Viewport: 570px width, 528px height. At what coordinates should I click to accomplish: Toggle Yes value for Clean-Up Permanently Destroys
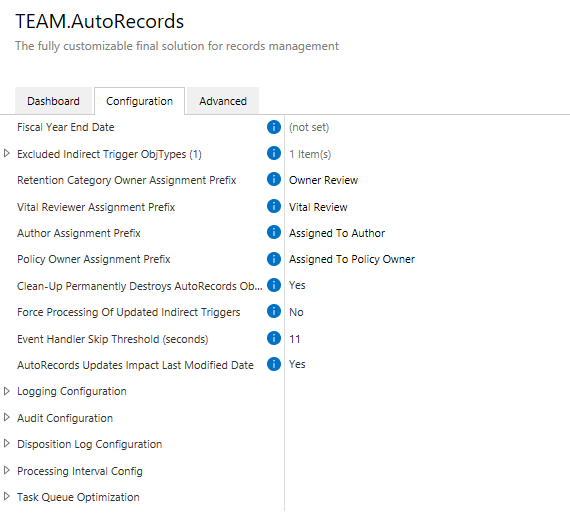coord(297,285)
